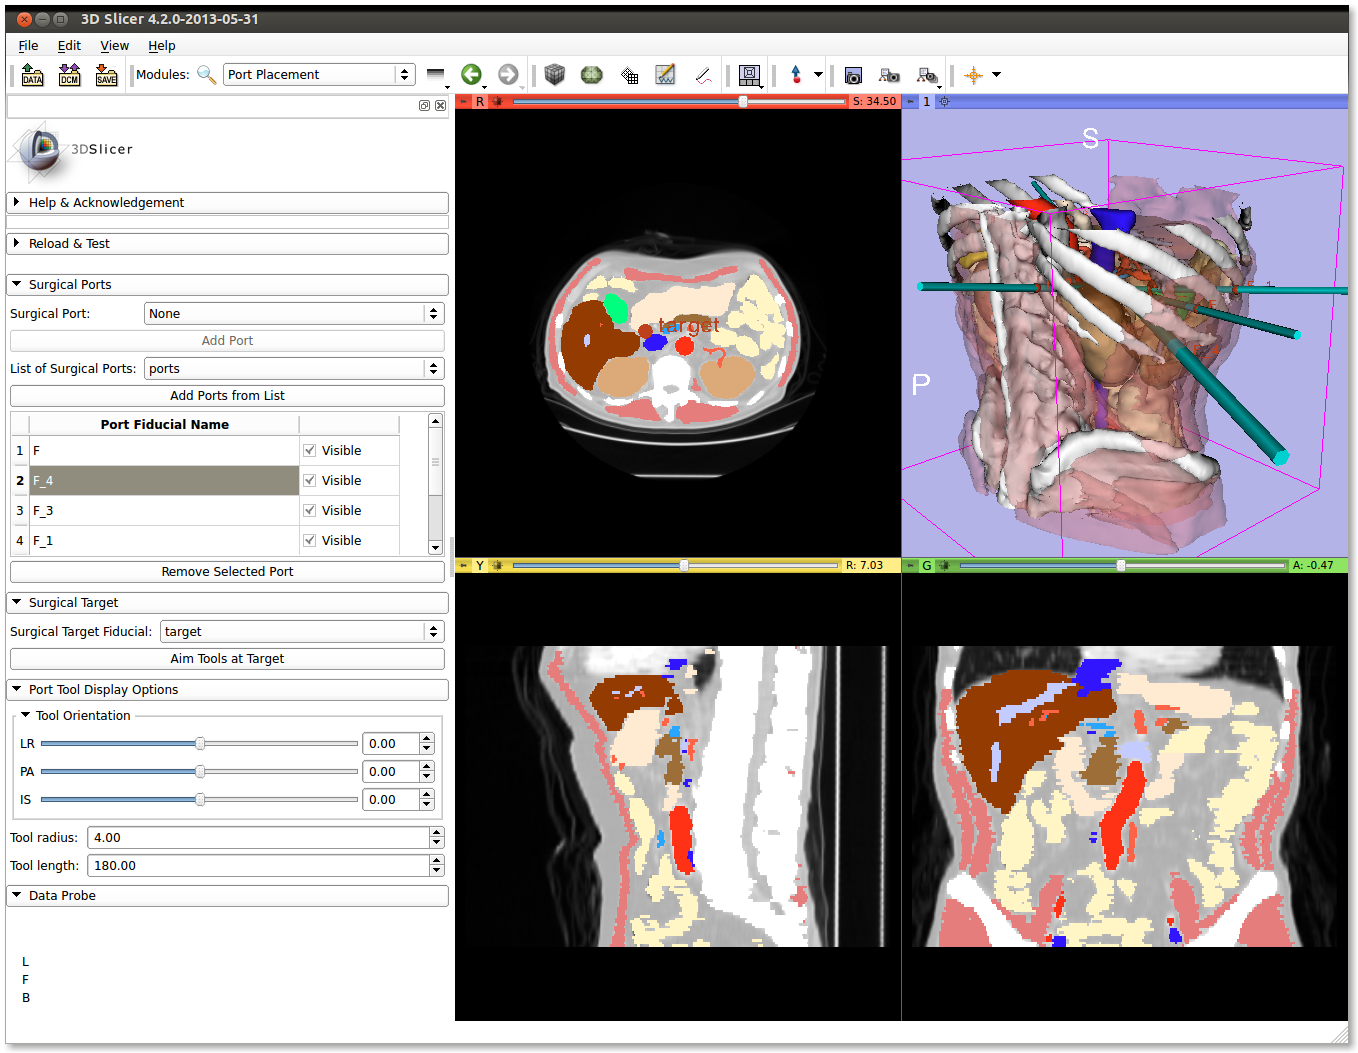Open the View menu
Screen dimensions: 1358x1053
click(114, 46)
